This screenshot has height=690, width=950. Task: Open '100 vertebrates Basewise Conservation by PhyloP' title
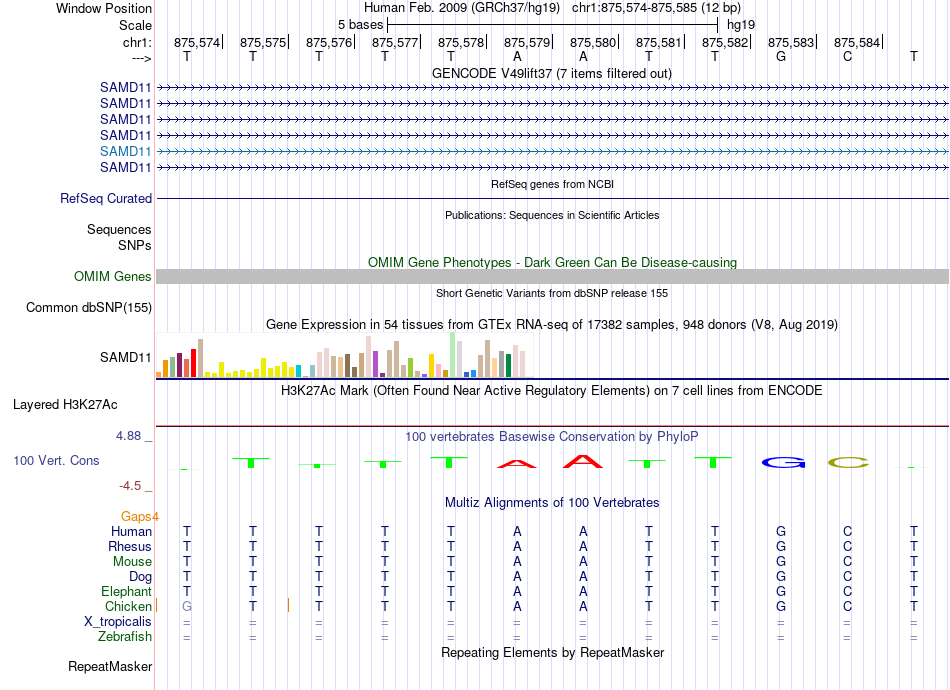tap(552, 437)
